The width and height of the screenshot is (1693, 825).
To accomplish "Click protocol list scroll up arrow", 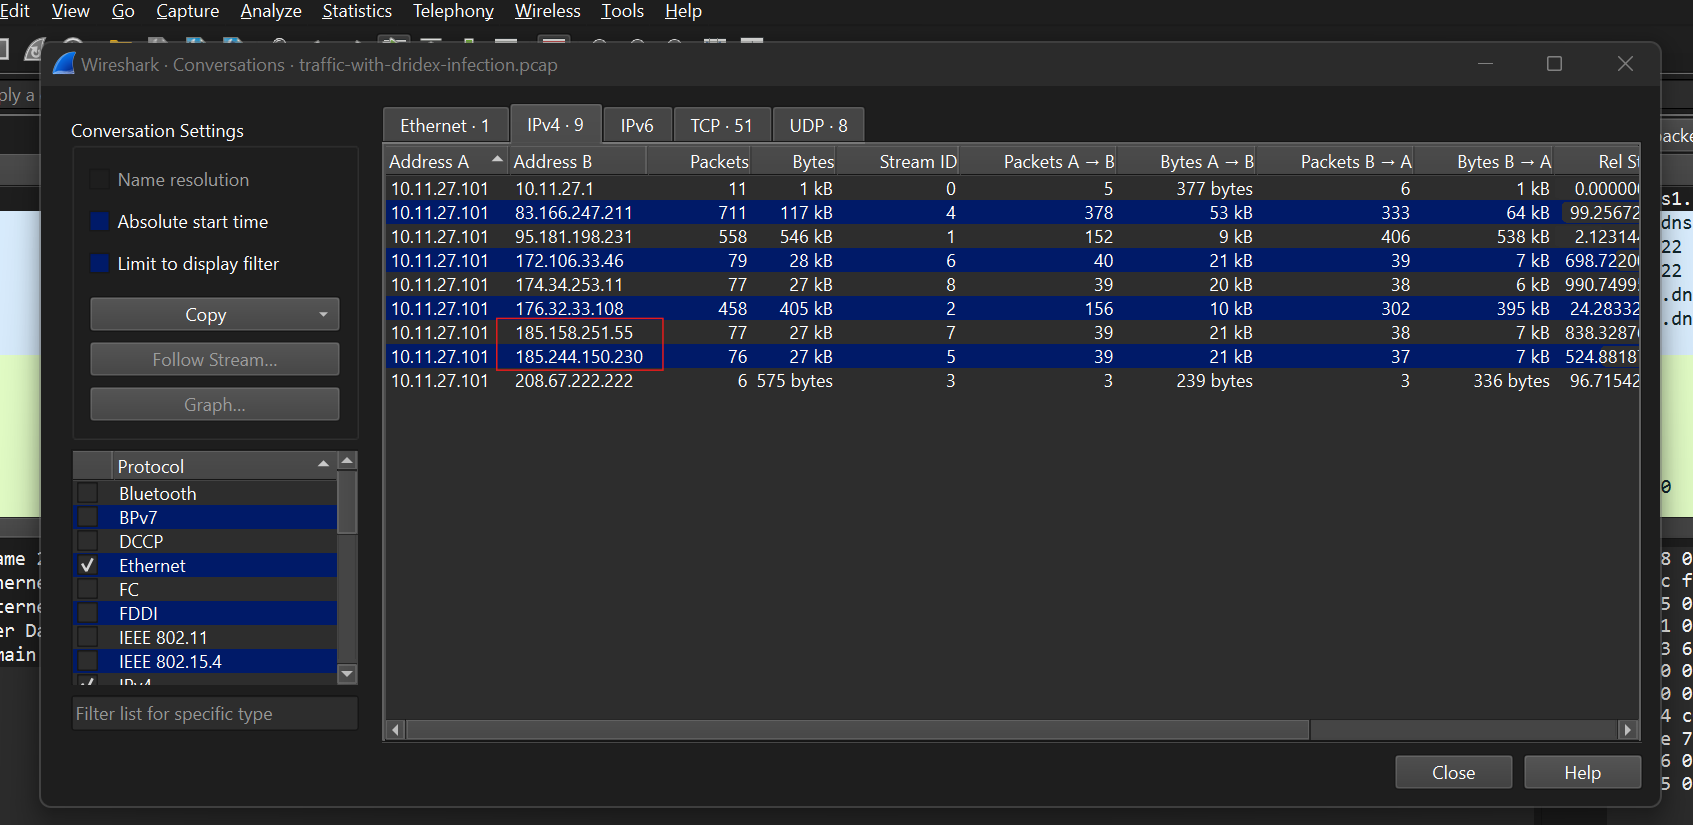I will 347,461.
